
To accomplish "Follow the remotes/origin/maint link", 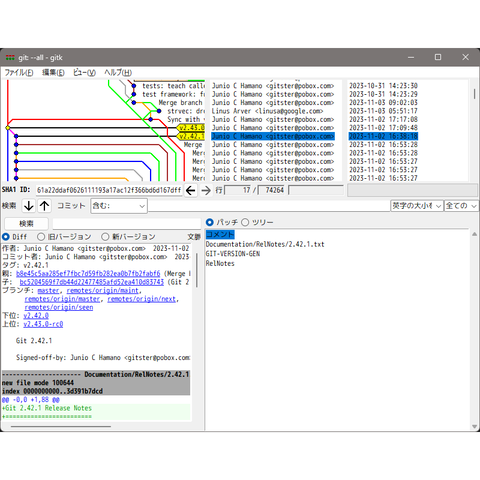I will point(102,290).
